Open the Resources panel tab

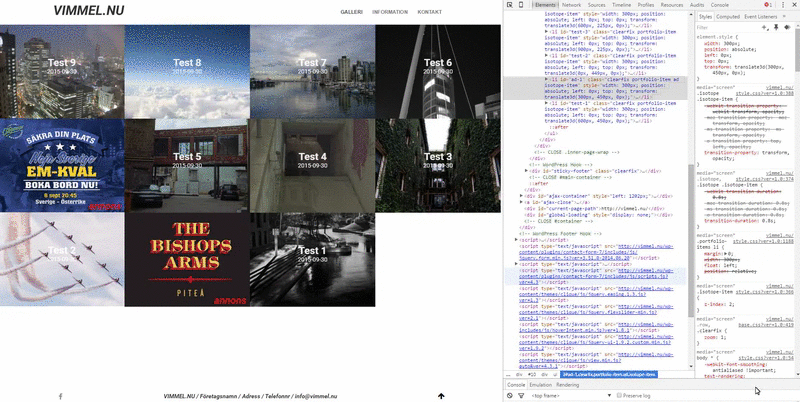(672, 5)
